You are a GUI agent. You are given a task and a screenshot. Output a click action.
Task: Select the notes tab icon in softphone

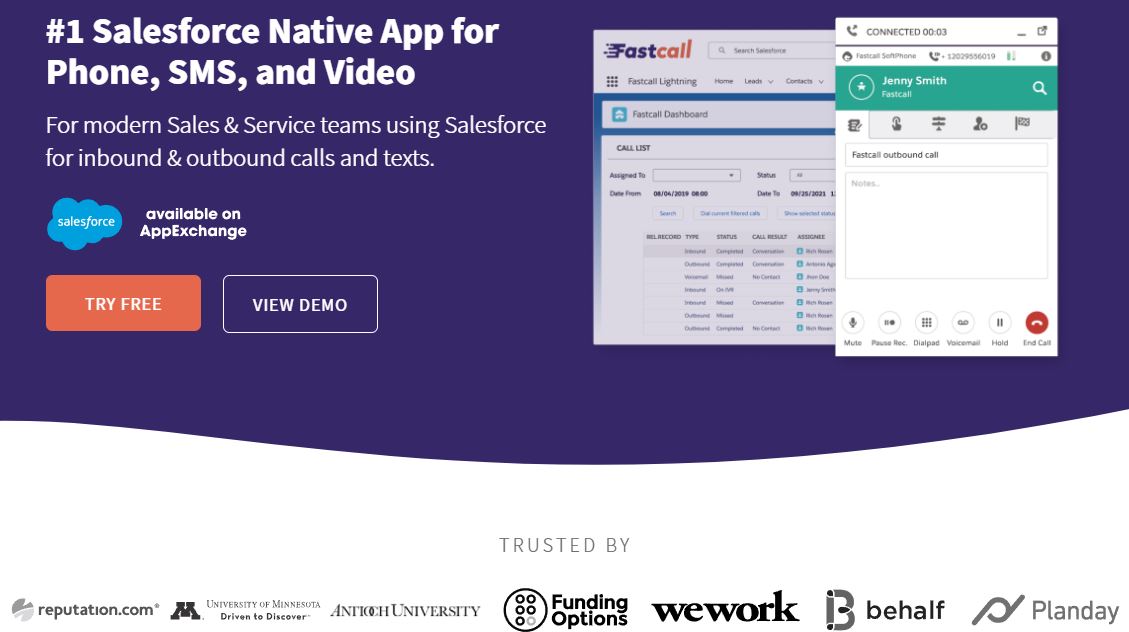[855, 125]
